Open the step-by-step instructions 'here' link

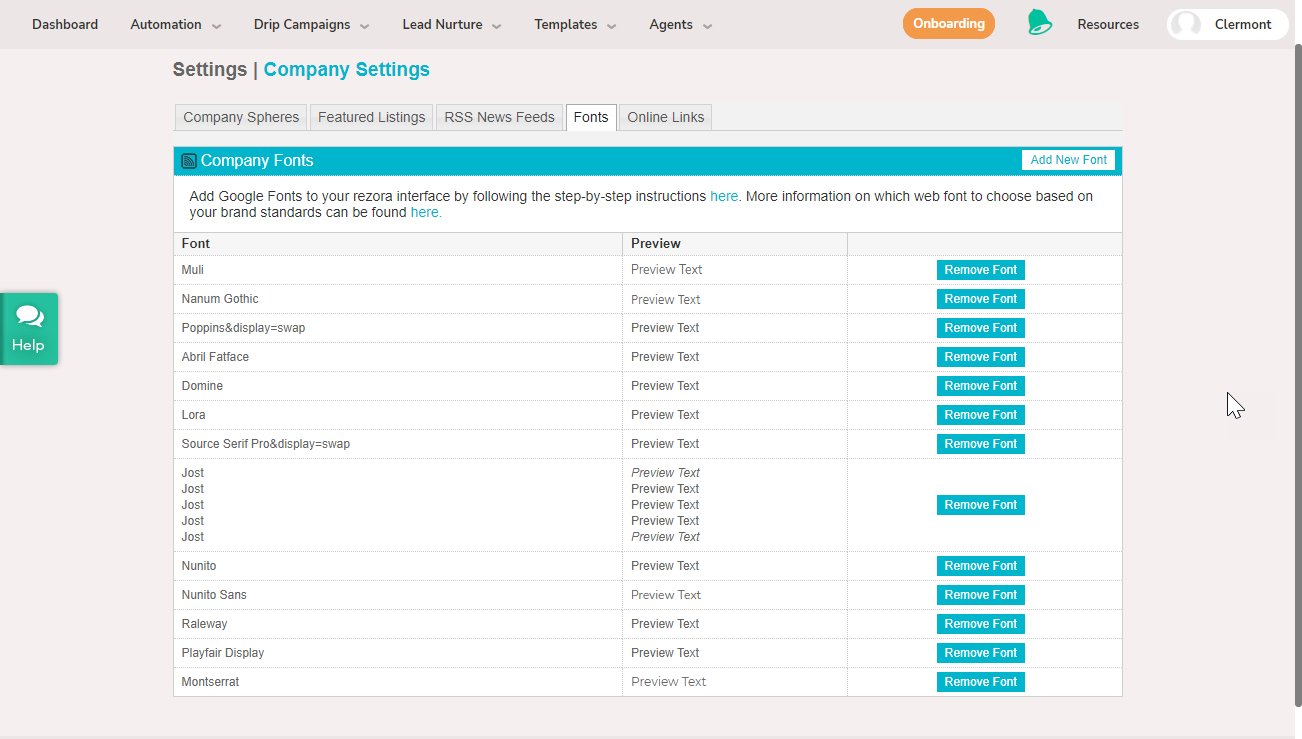coord(726,196)
